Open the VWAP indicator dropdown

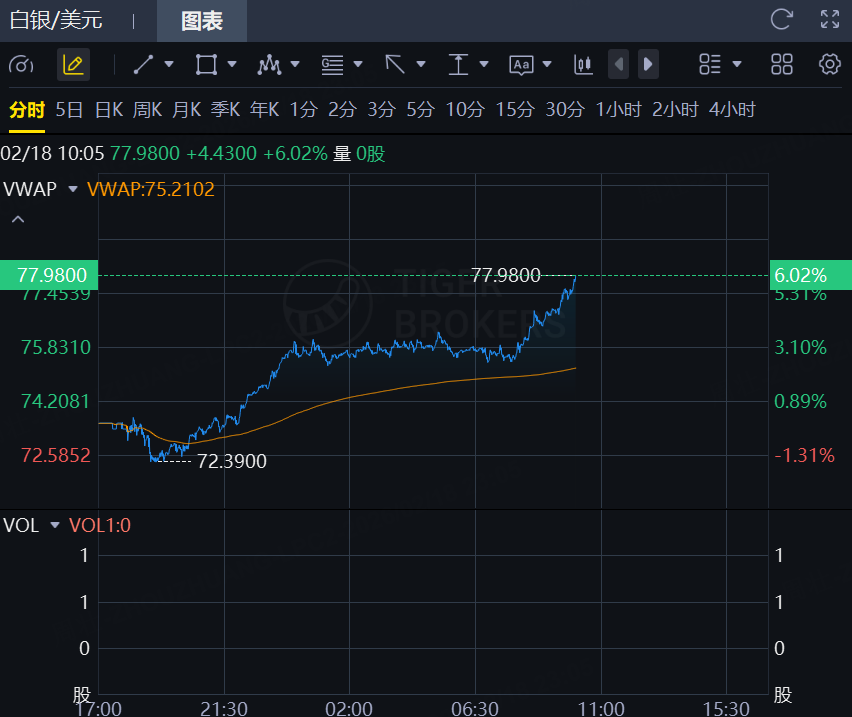click(x=72, y=188)
